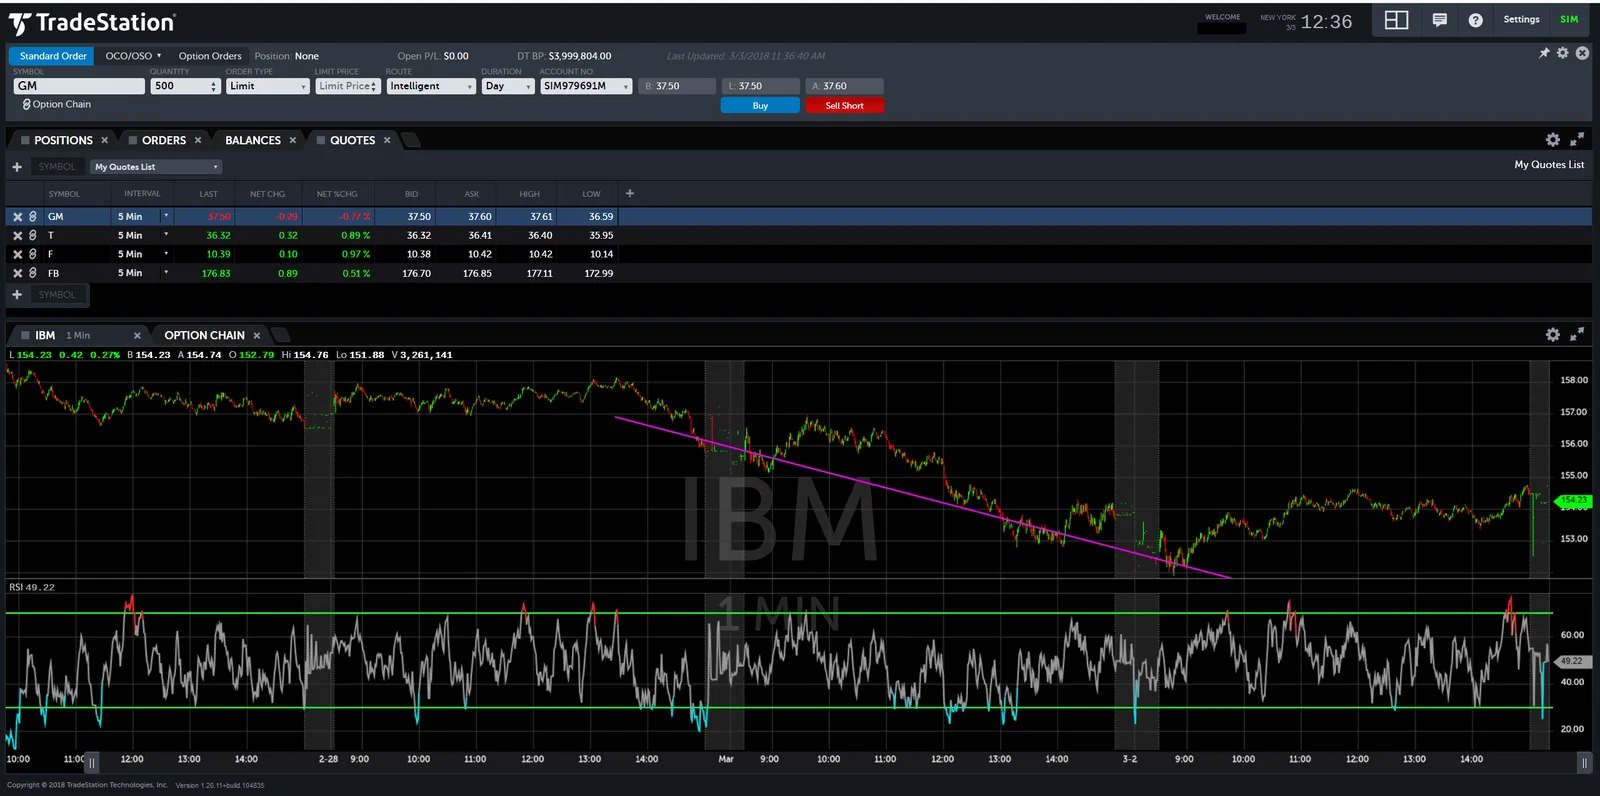
Task: Toggle the IBM chart tab square indicator
Action: point(25,335)
